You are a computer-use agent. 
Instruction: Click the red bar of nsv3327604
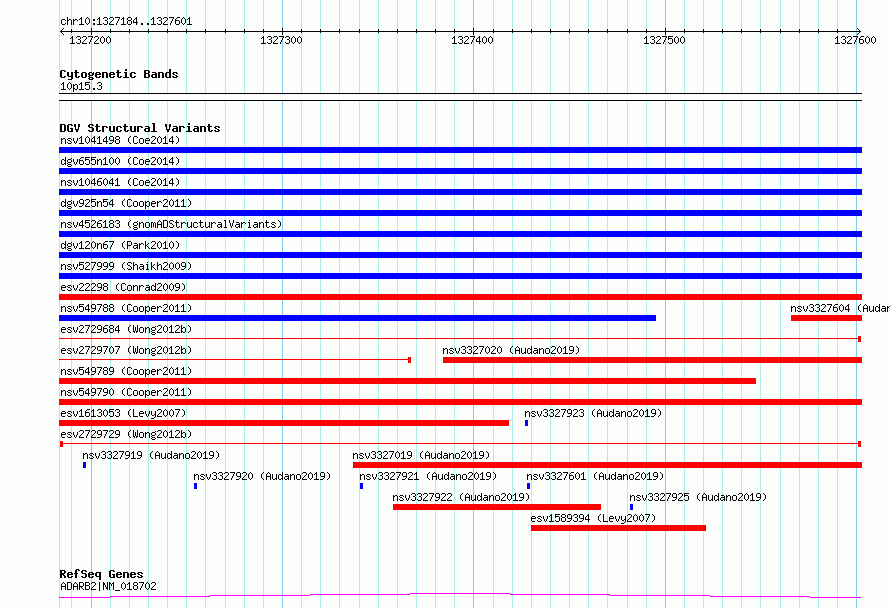pyautogui.click(x=826, y=318)
